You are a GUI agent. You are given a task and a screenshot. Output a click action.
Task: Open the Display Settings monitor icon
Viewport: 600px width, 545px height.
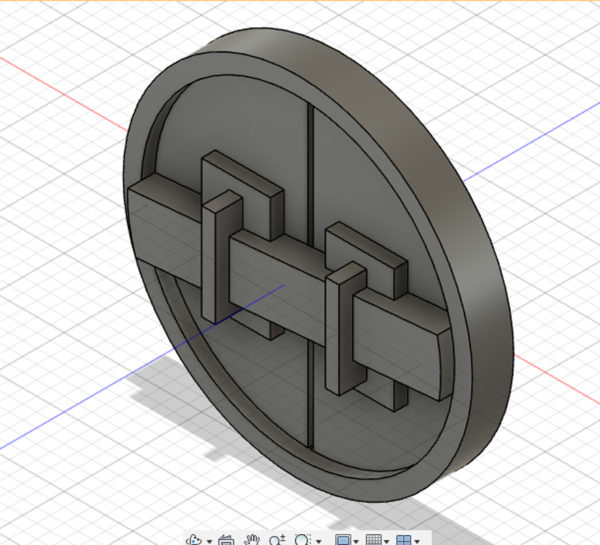pyautogui.click(x=342, y=540)
